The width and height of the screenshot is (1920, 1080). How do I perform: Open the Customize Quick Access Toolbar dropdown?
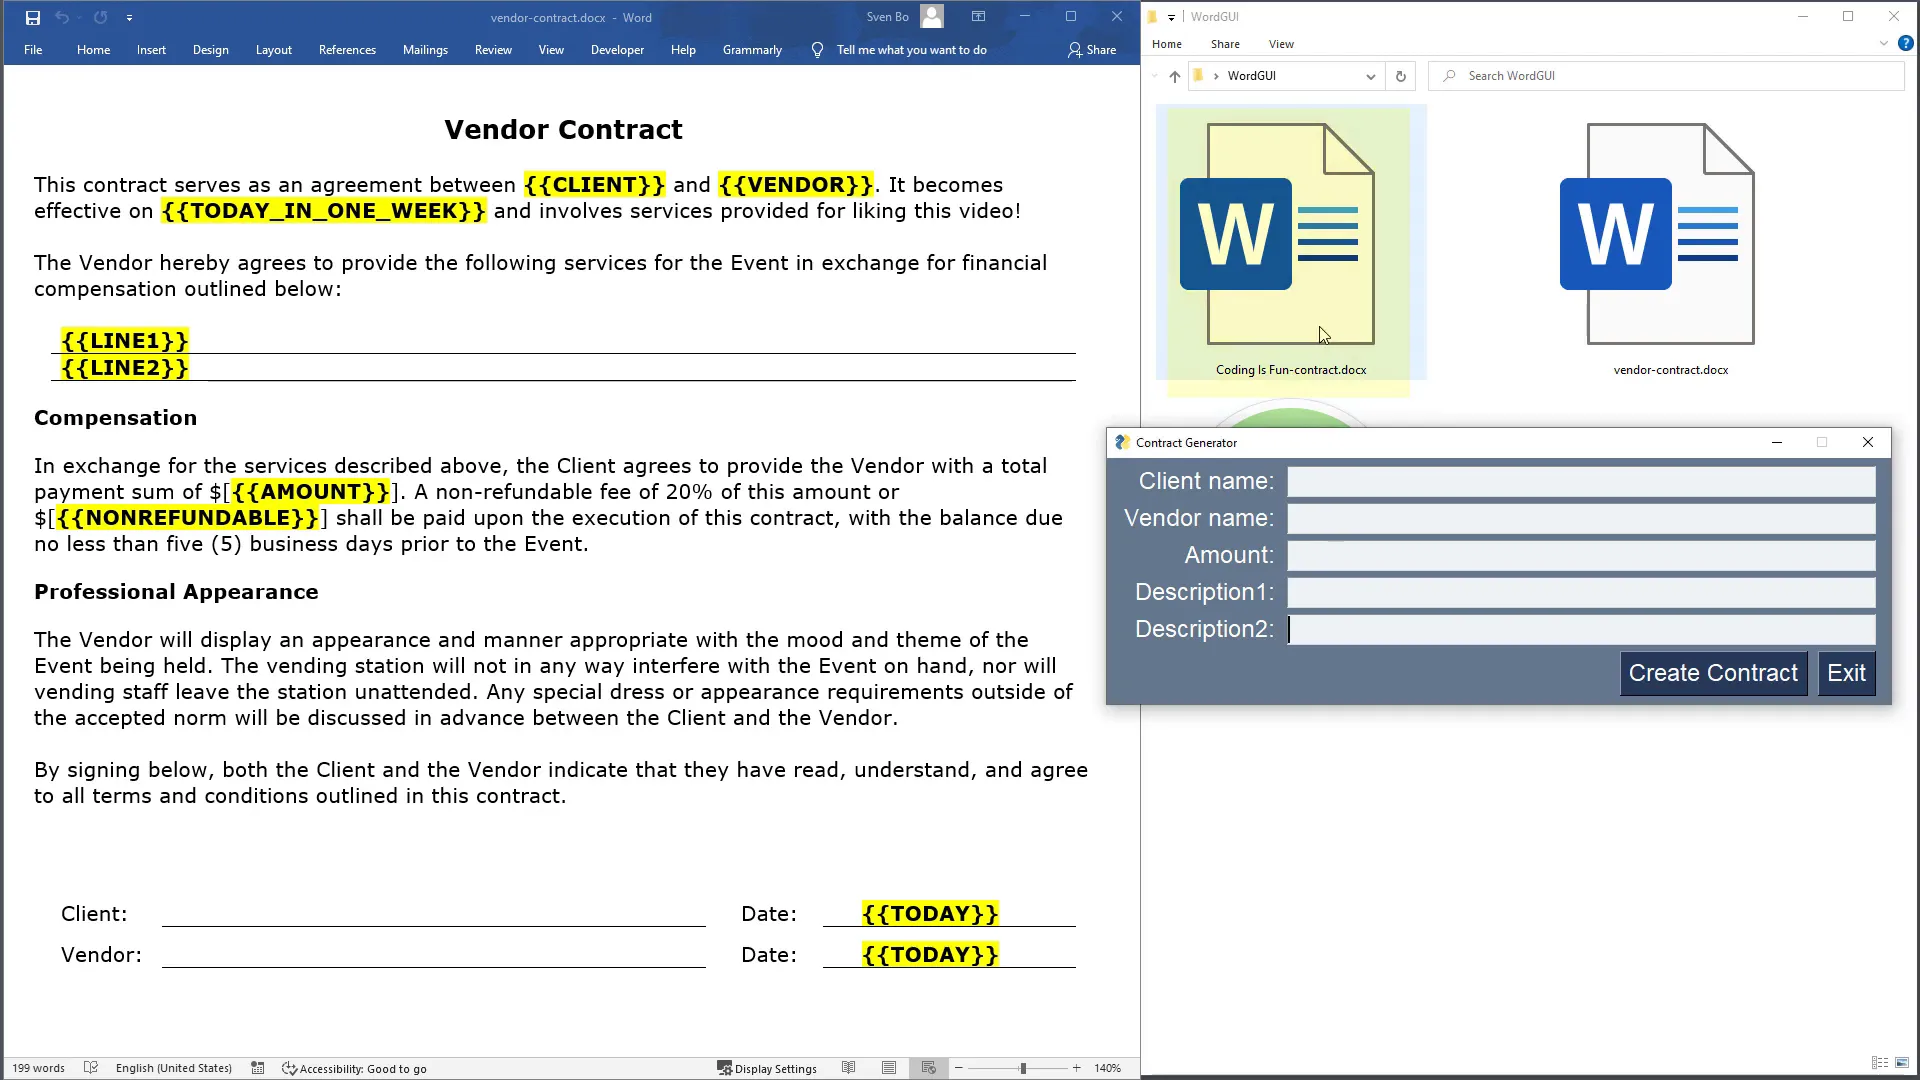[130, 17]
